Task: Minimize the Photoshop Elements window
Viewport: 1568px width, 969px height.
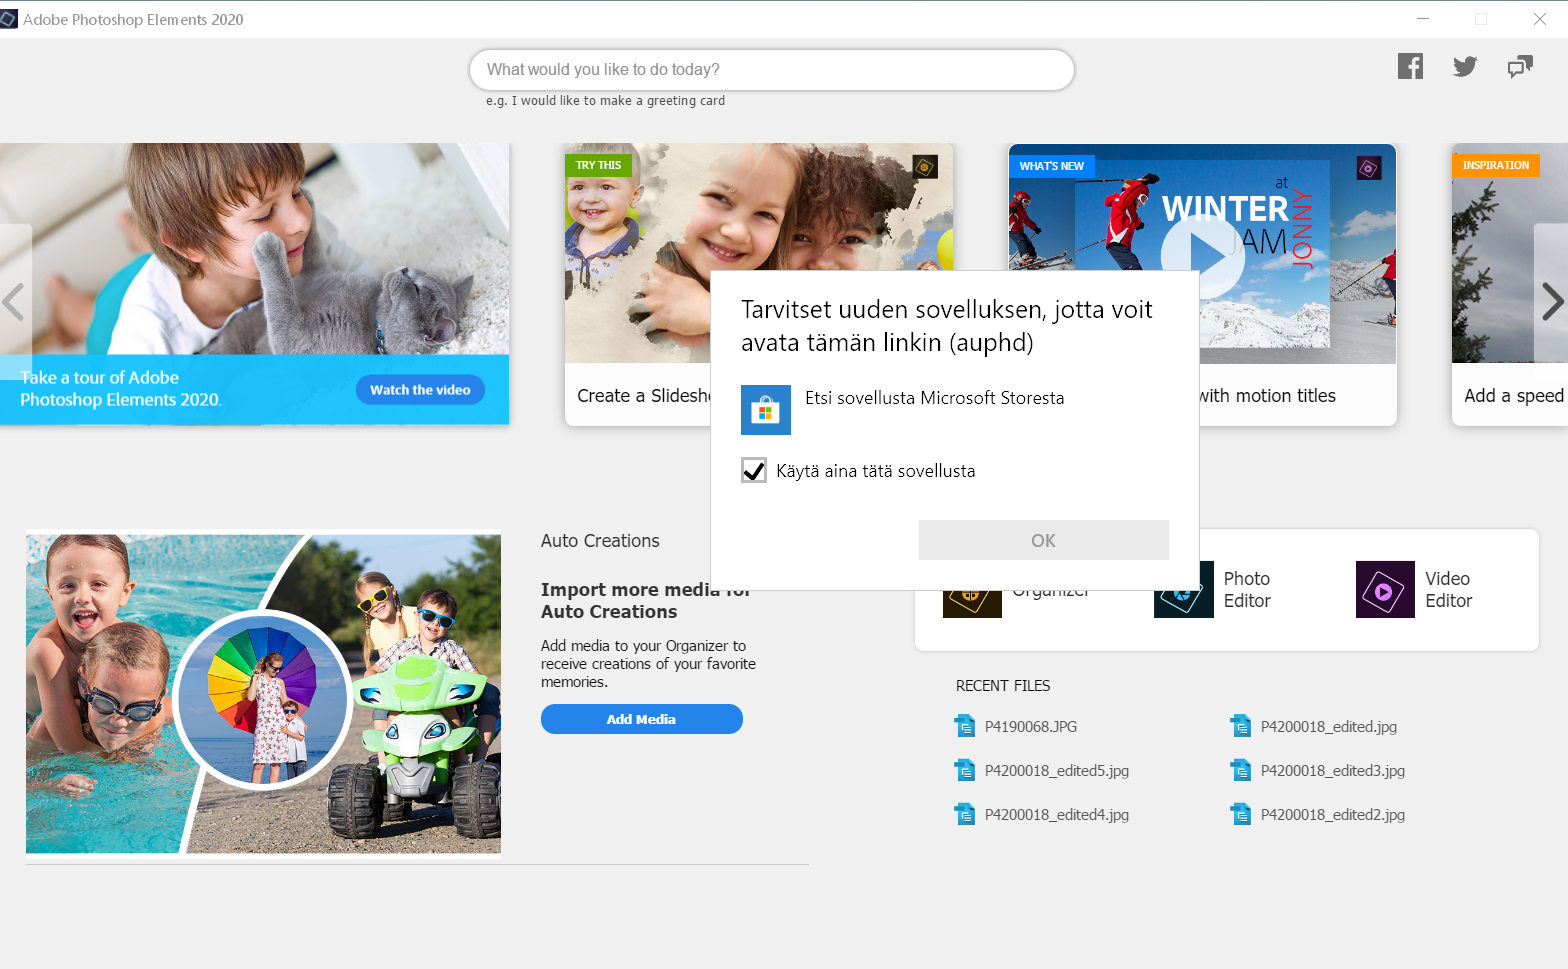Action: pos(1423,19)
